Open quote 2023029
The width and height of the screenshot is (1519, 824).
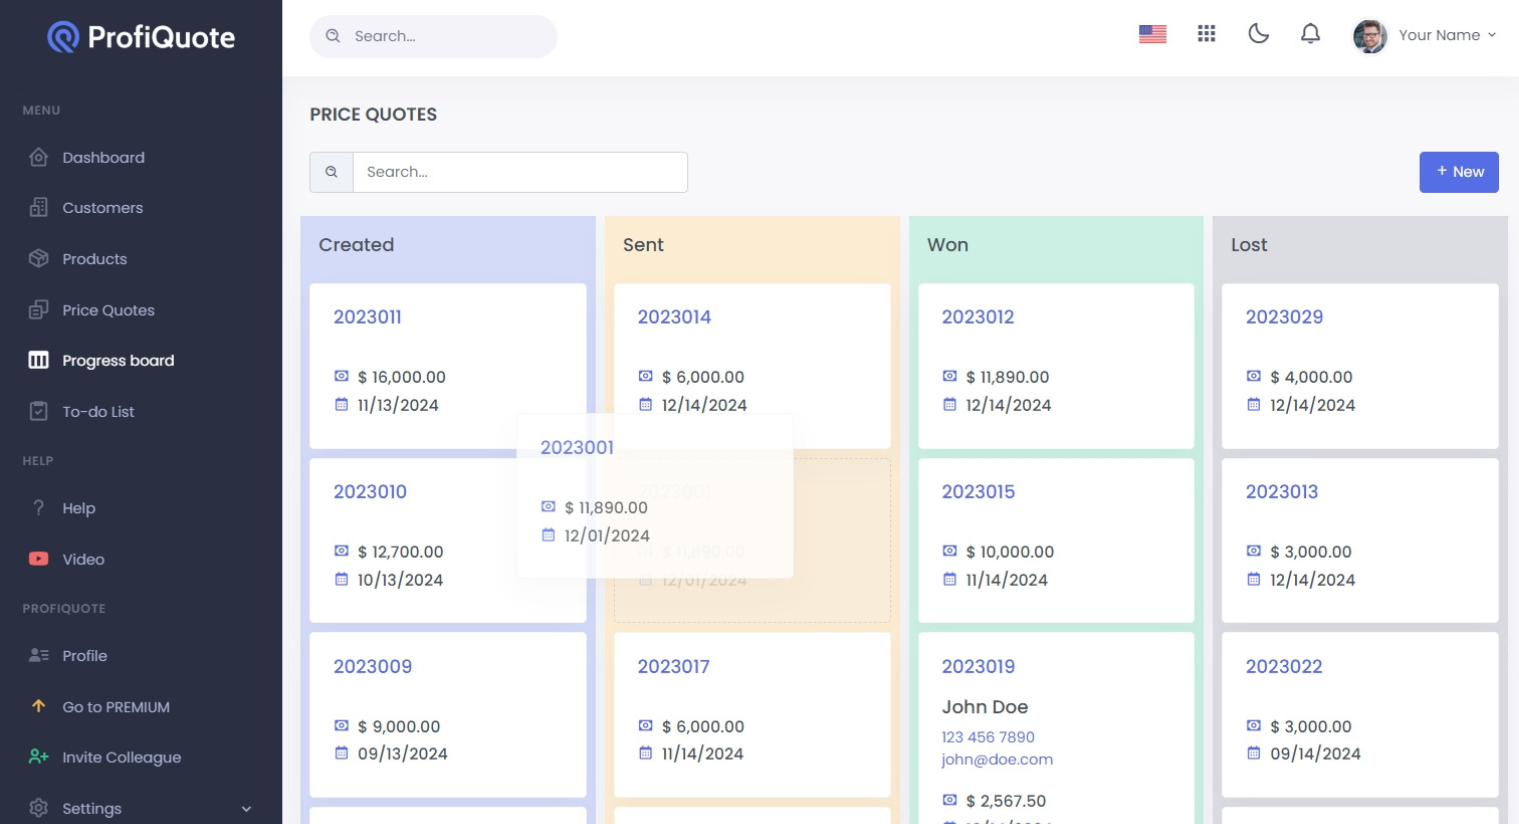point(1284,317)
